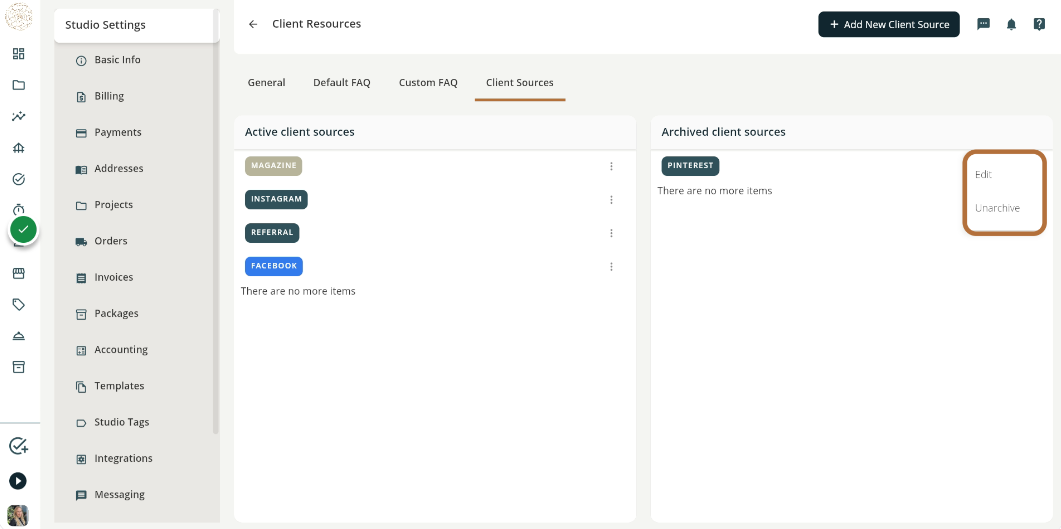Open the notifications bell icon
1061x529 pixels.
[x=1012, y=24]
